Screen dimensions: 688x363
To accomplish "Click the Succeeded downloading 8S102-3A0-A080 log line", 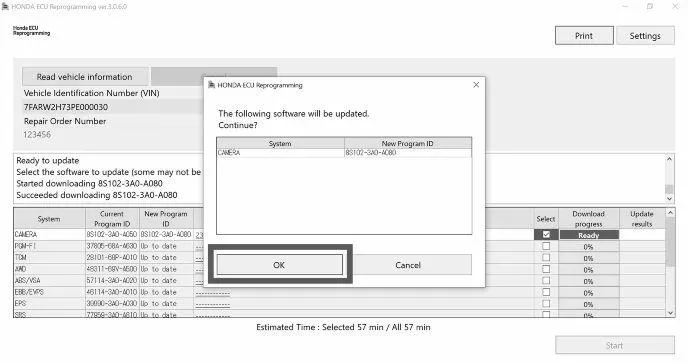I will pyautogui.click(x=97, y=195).
